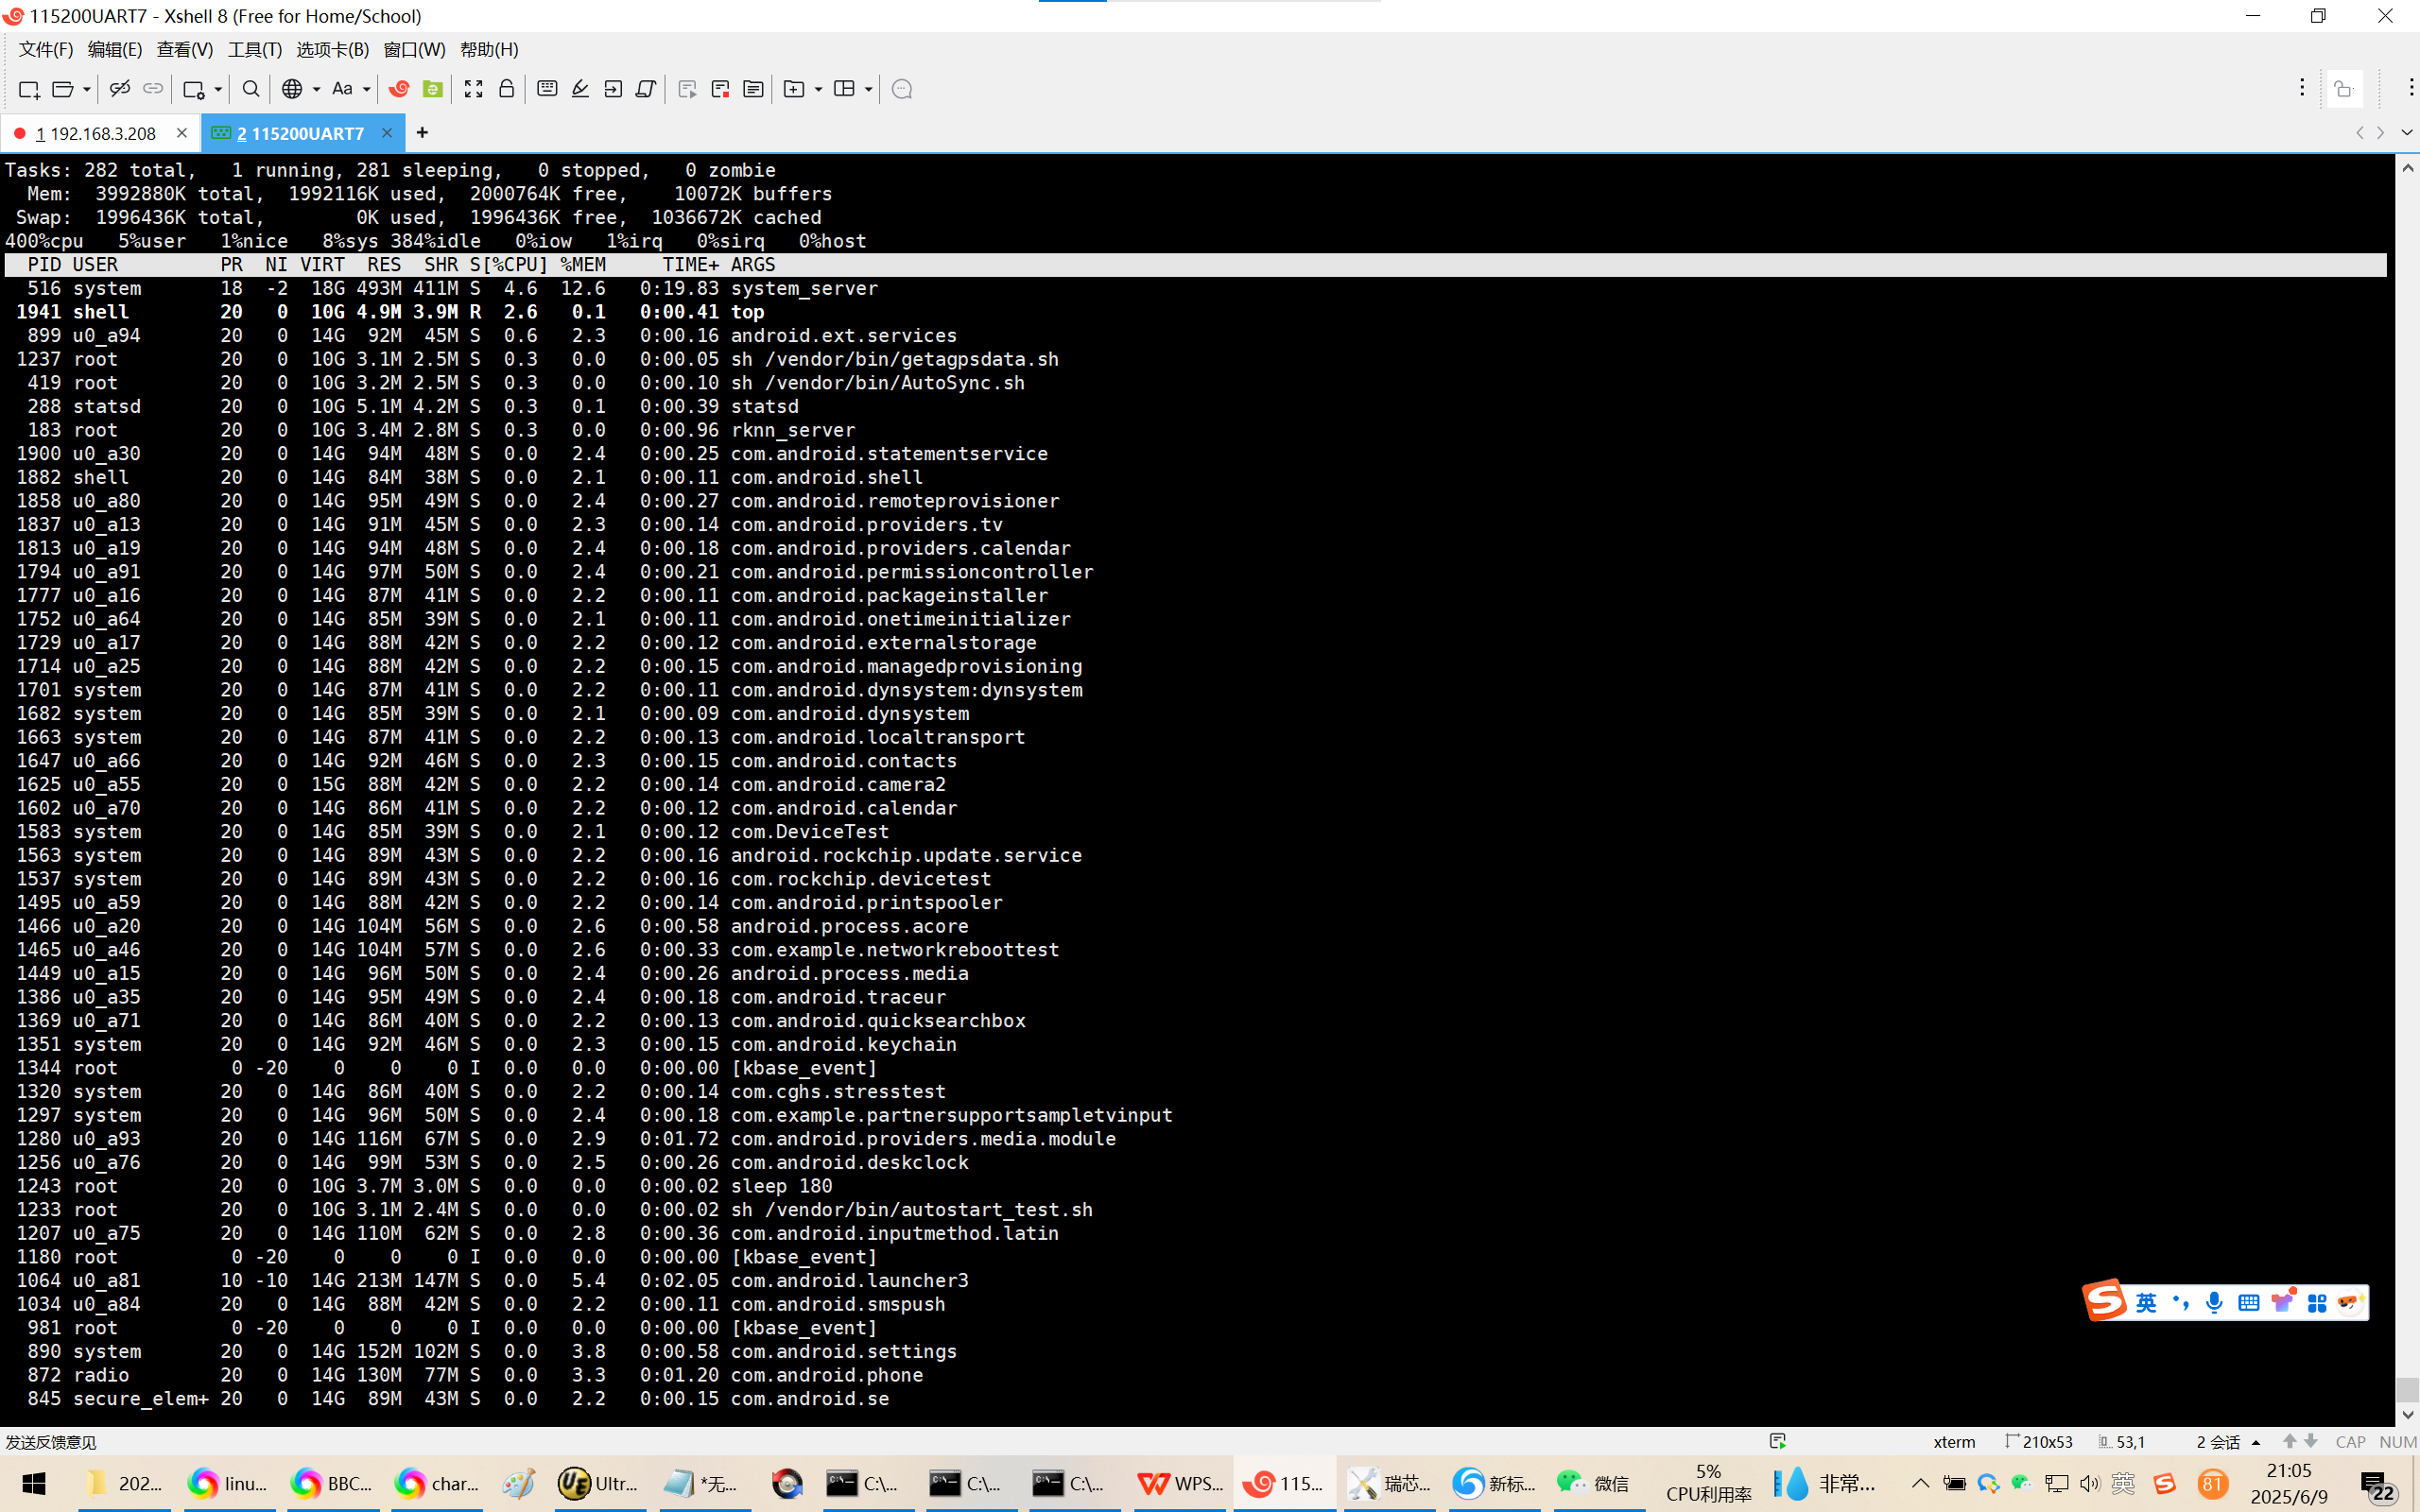2420x1512 pixels.
Task: Add a new tab with plus button
Action: (422, 132)
